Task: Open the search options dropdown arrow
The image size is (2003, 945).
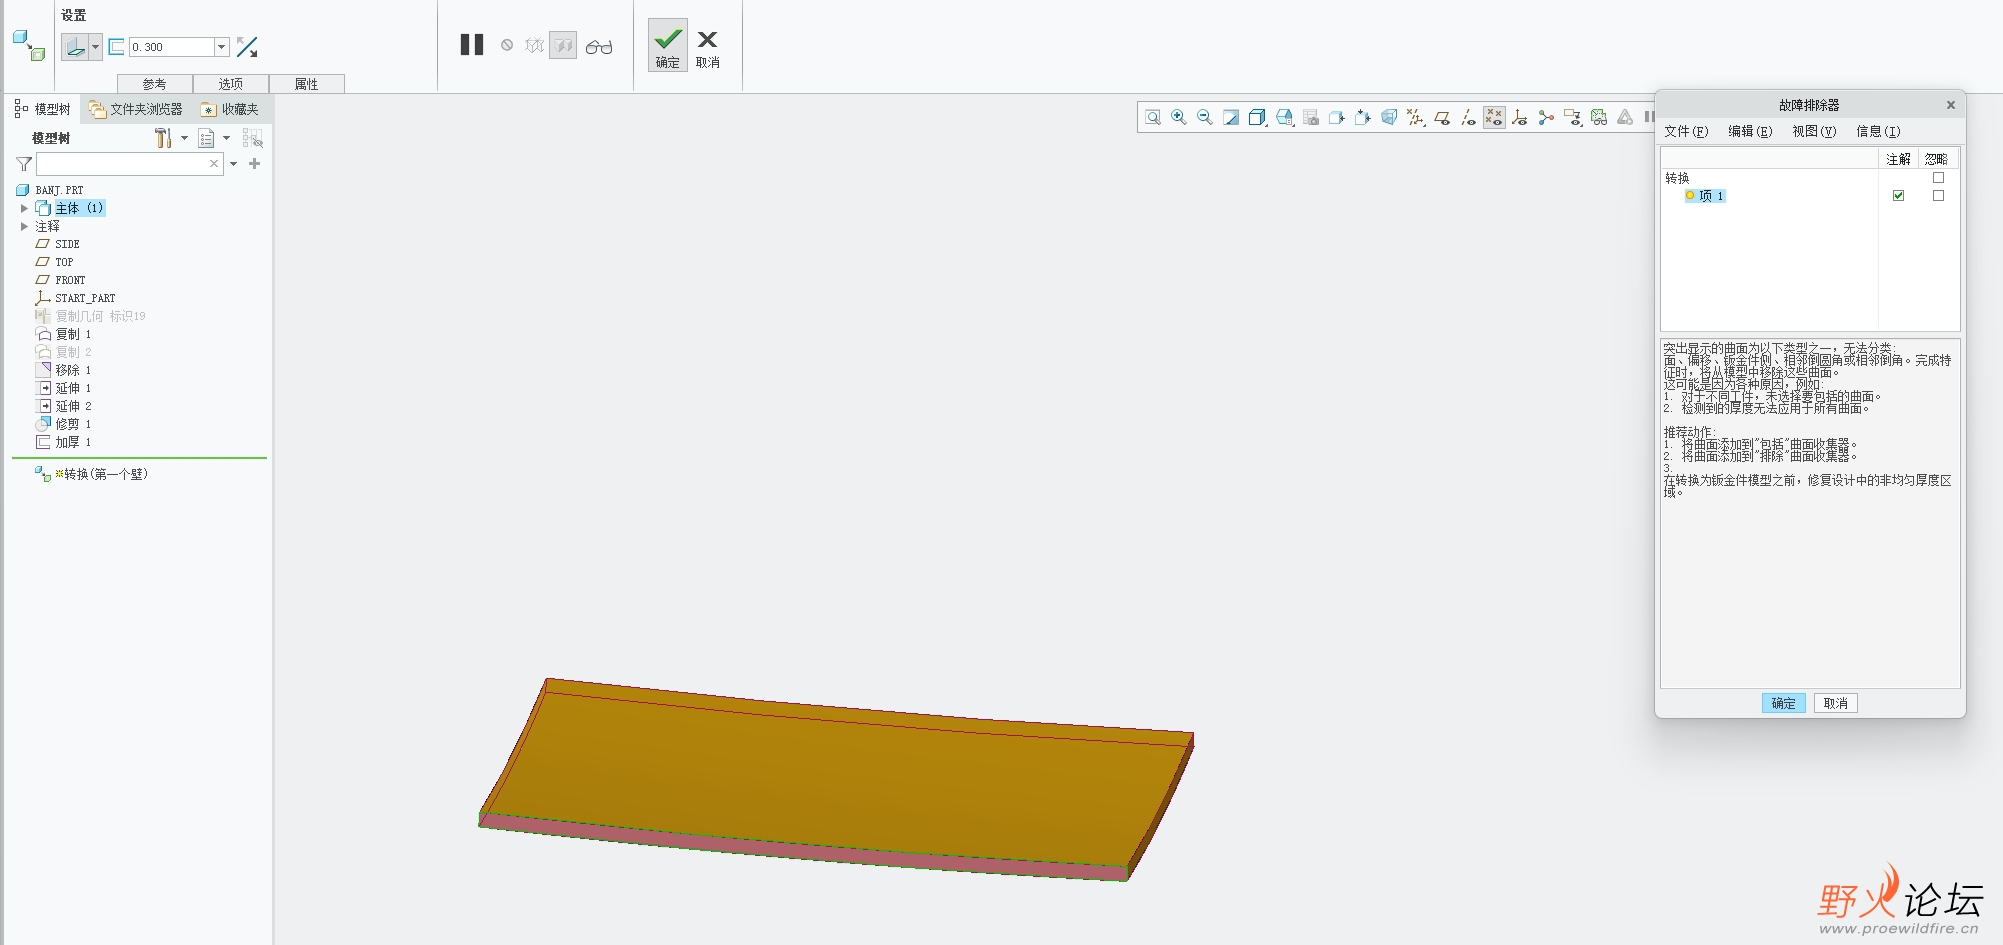Action: (x=233, y=164)
